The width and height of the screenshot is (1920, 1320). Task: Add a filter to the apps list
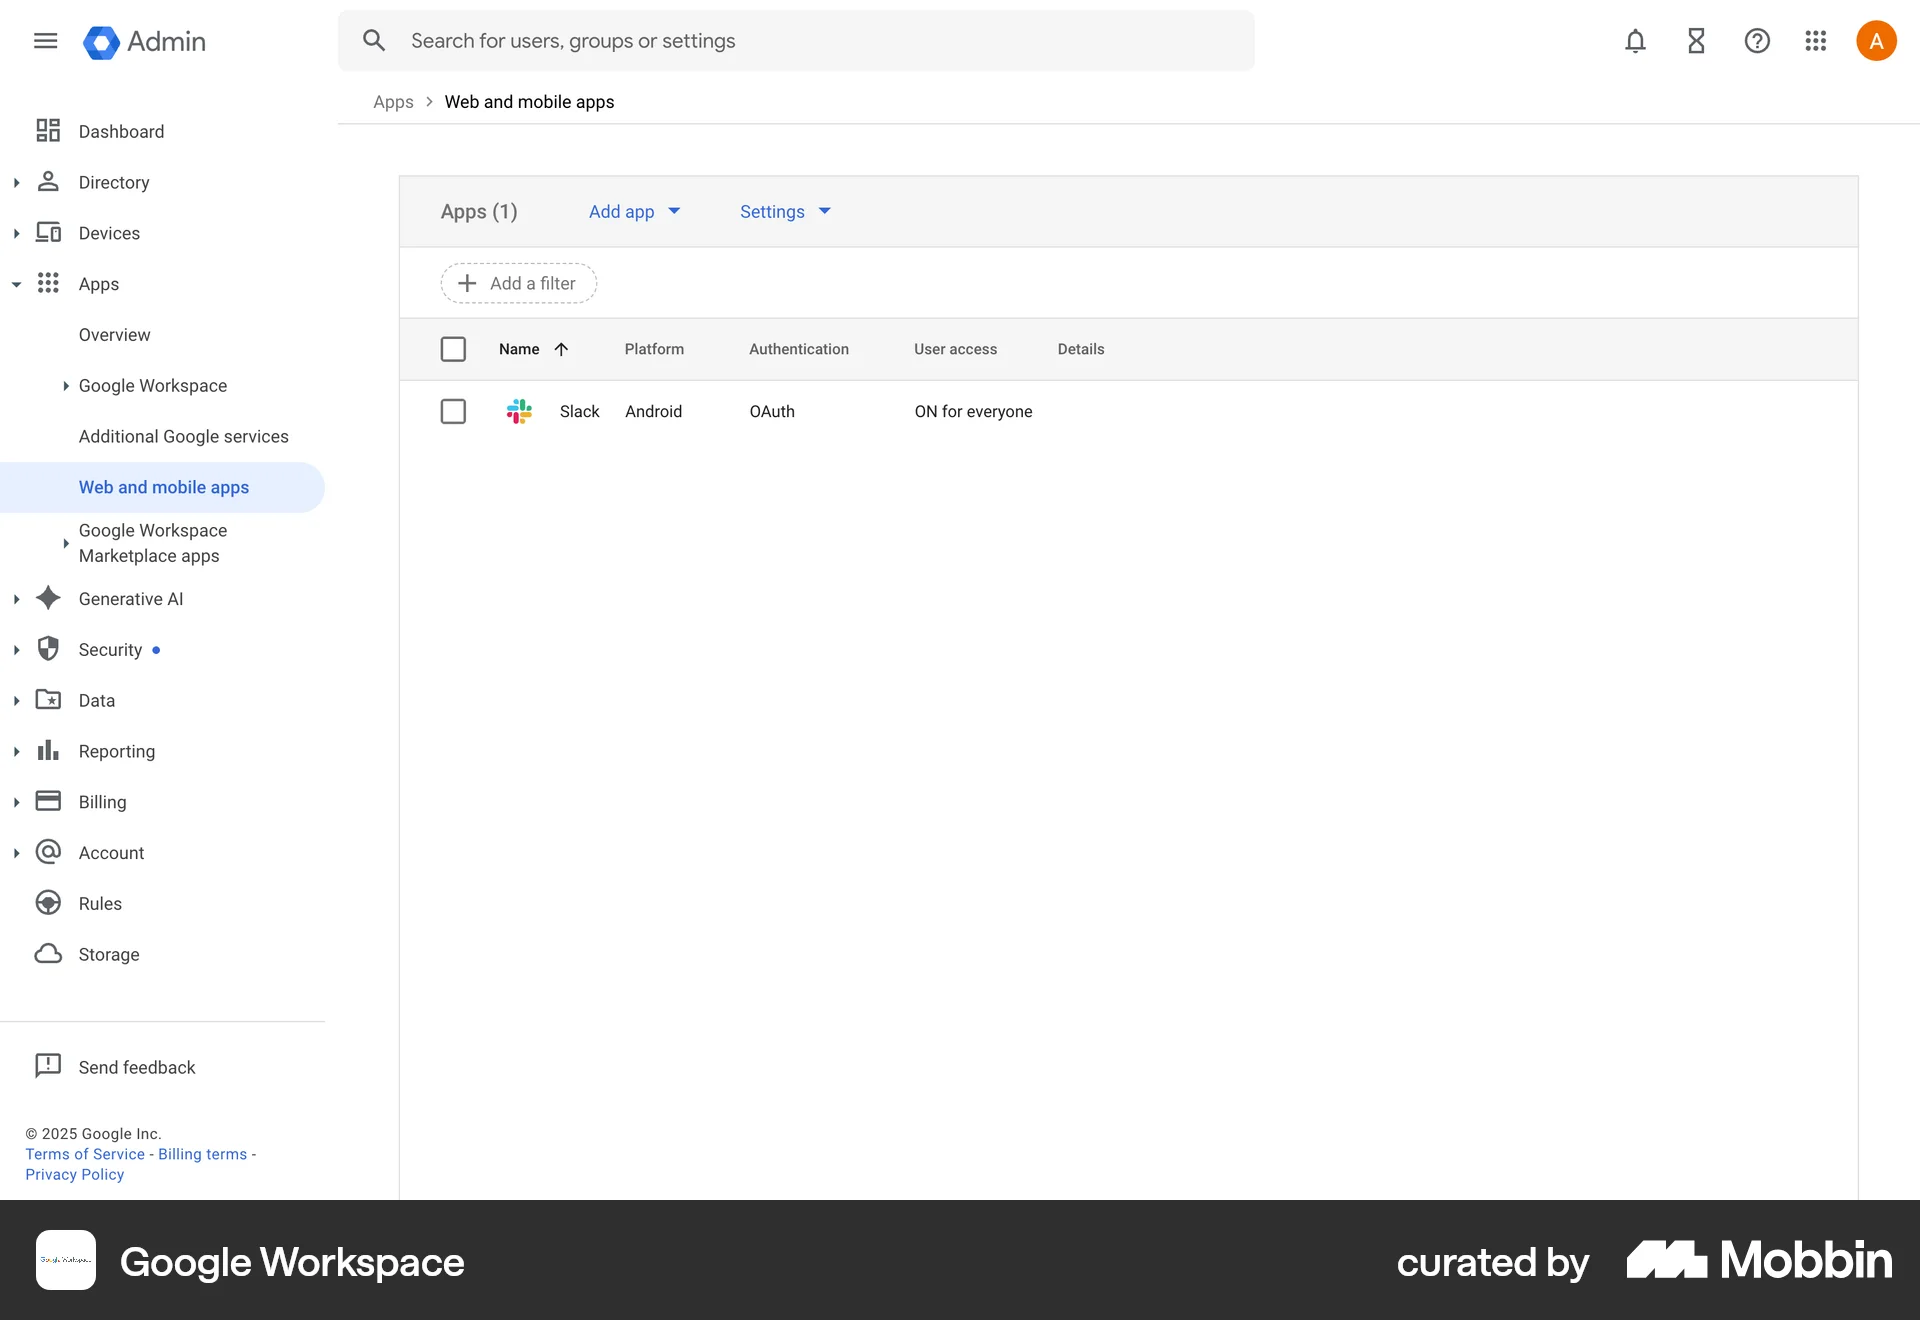tap(518, 283)
